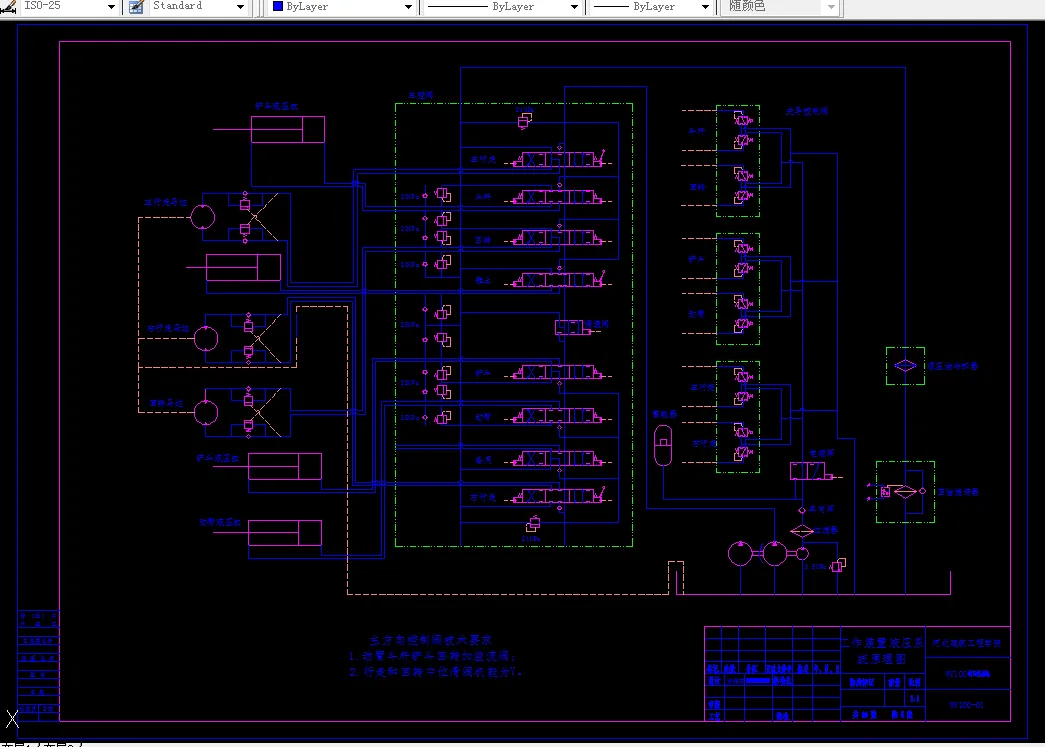This screenshot has height=747, width=1045.
Task: Select the left hydraulic pump circle symbol
Action: click(740, 554)
